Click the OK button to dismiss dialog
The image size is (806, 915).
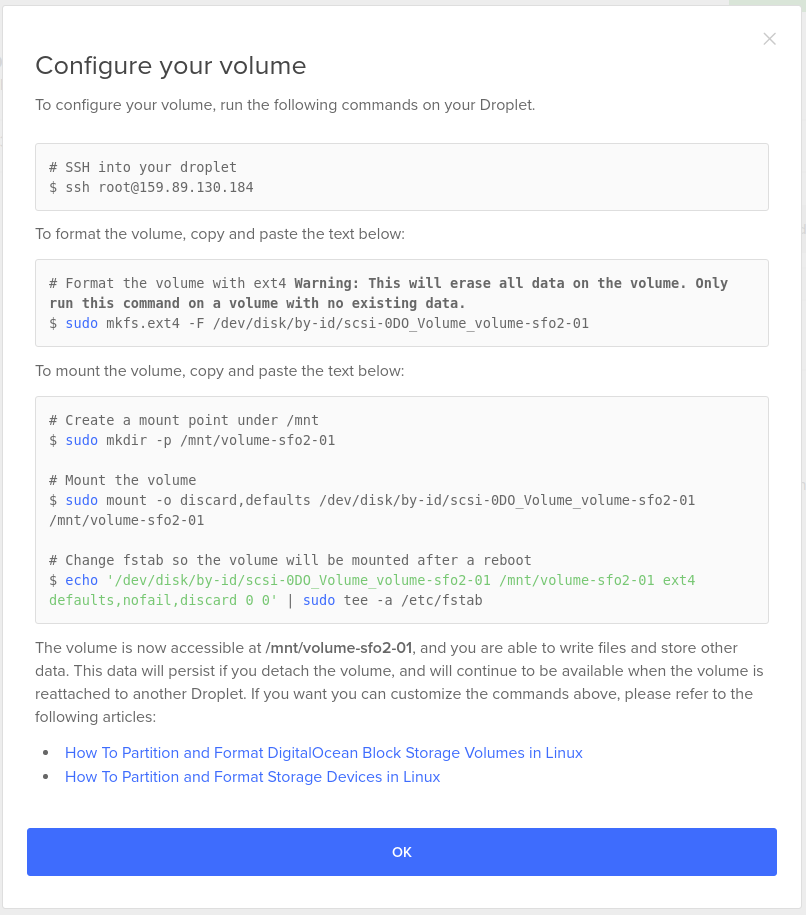402,851
